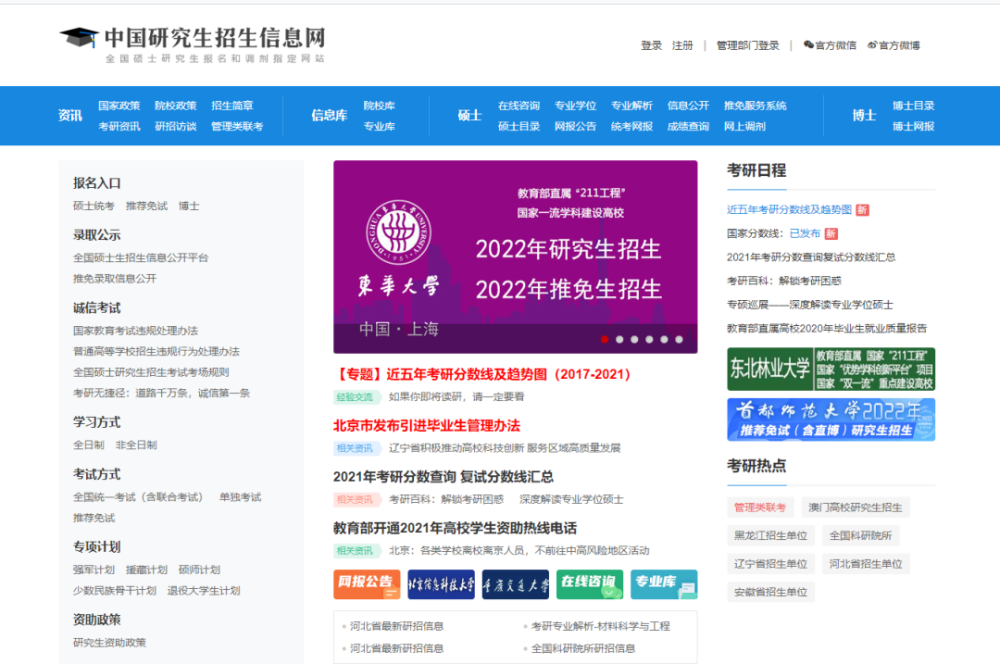Viewport: 1000px width, 664px height.
Task: Click the graduation cap site logo
Action: tap(79, 40)
